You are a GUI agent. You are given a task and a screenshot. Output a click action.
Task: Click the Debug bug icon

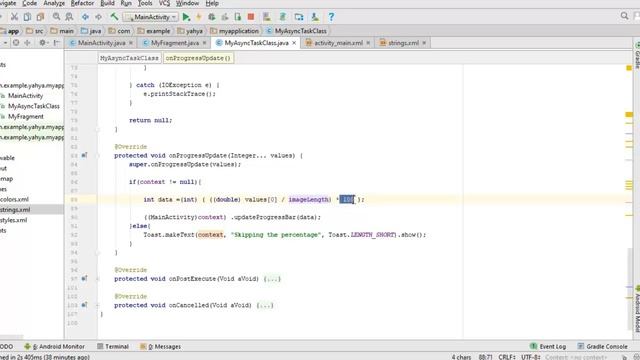211,17
